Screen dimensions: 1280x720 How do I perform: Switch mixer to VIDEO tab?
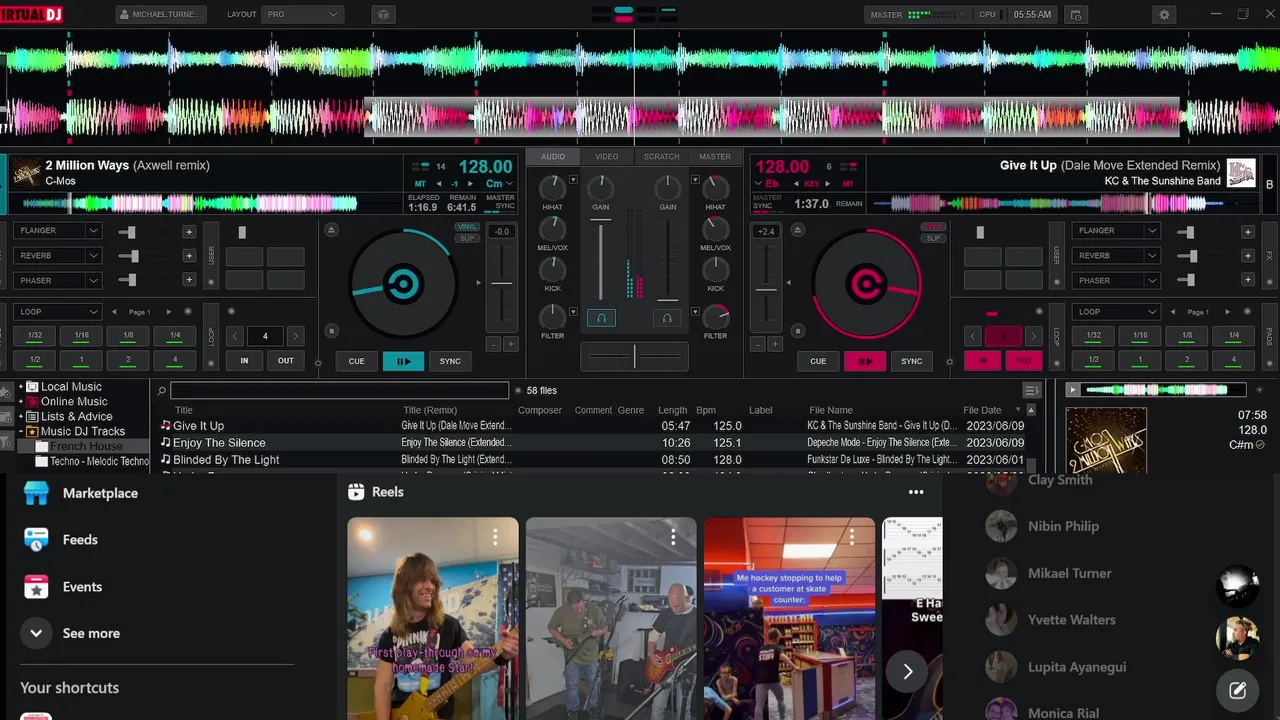point(607,157)
